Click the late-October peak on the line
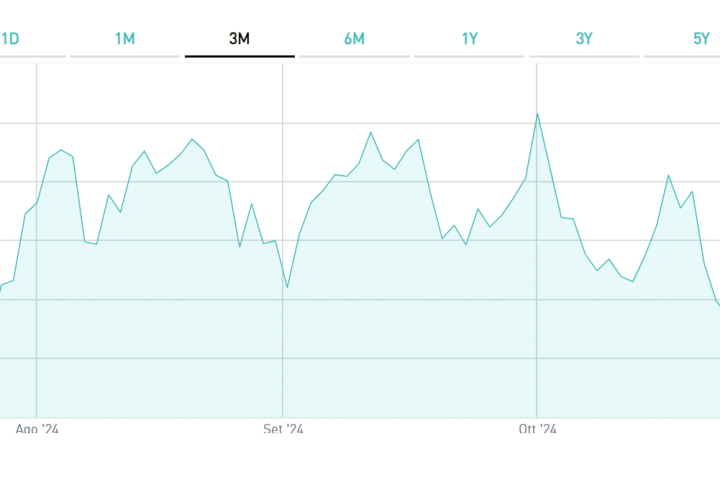 [x=668, y=175]
